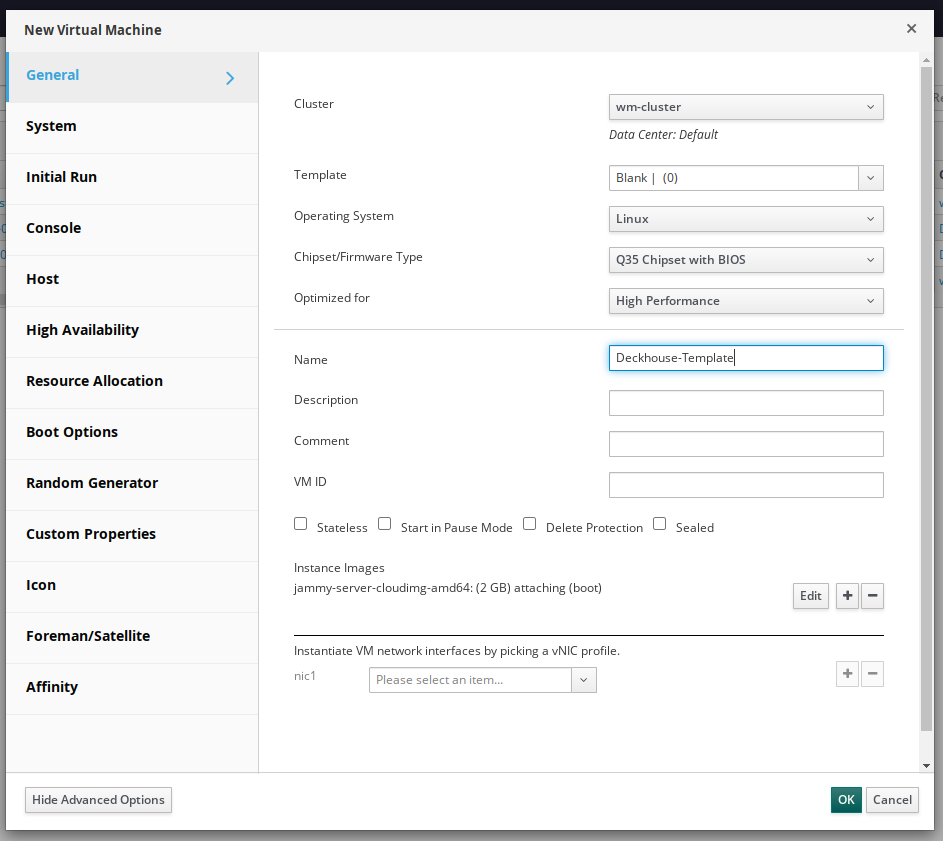Check the Sealed checkbox
The width and height of the screenshot is (943, 841).
coord(660,524)
